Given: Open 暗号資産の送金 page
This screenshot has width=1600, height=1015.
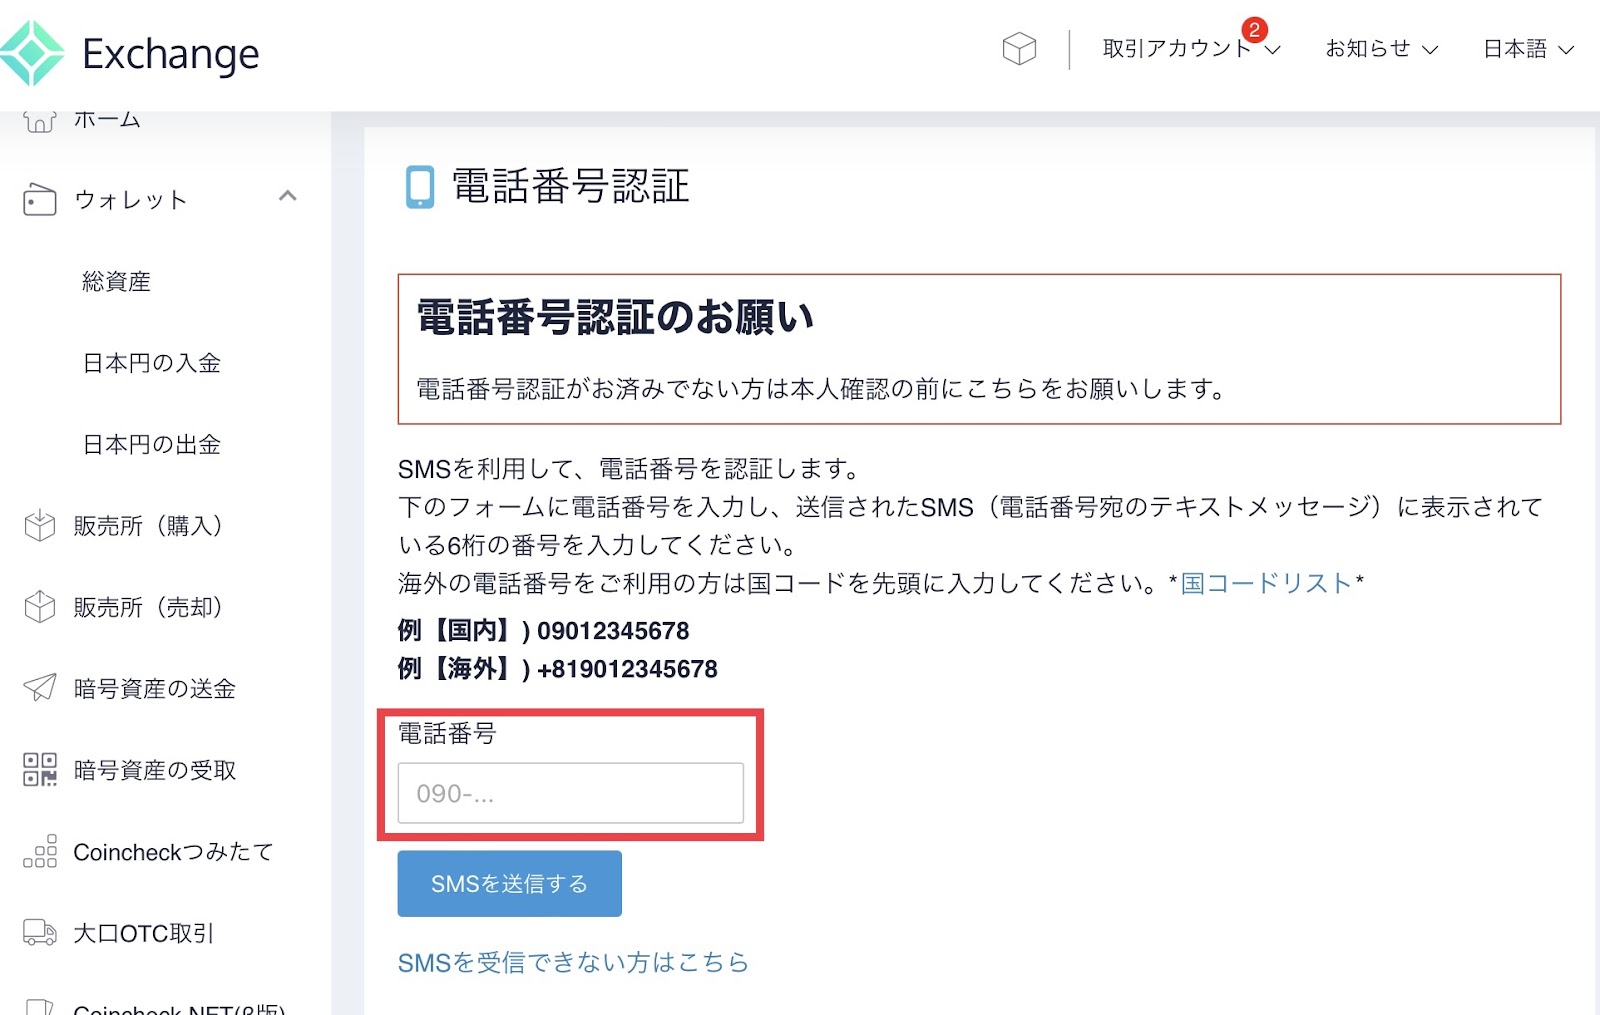Looking at the screenshot, I should point(155,689).
